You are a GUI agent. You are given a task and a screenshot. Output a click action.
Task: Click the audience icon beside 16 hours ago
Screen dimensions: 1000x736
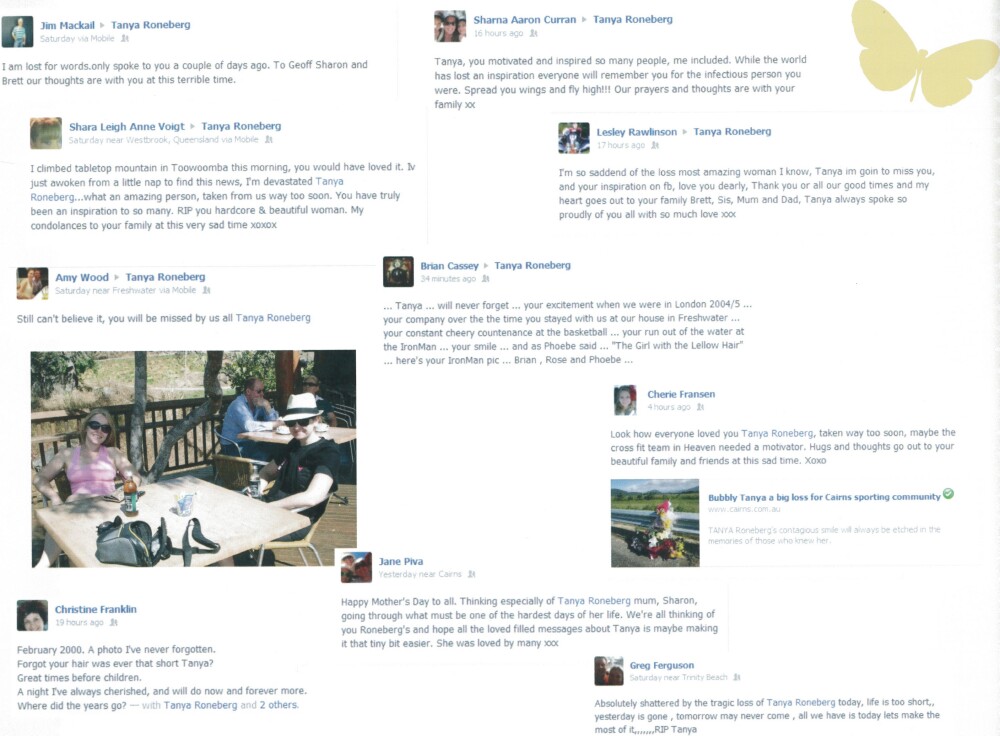[534, 33]
